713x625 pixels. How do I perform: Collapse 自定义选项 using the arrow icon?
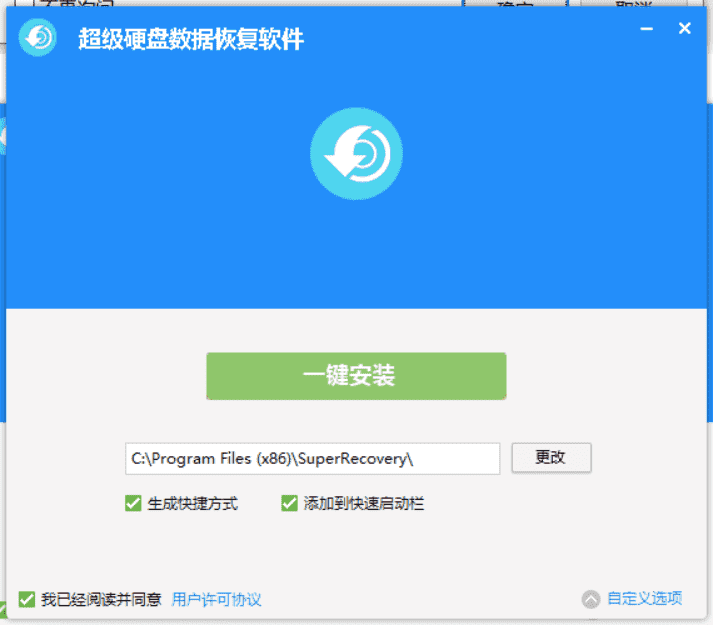tap(591, 599)
